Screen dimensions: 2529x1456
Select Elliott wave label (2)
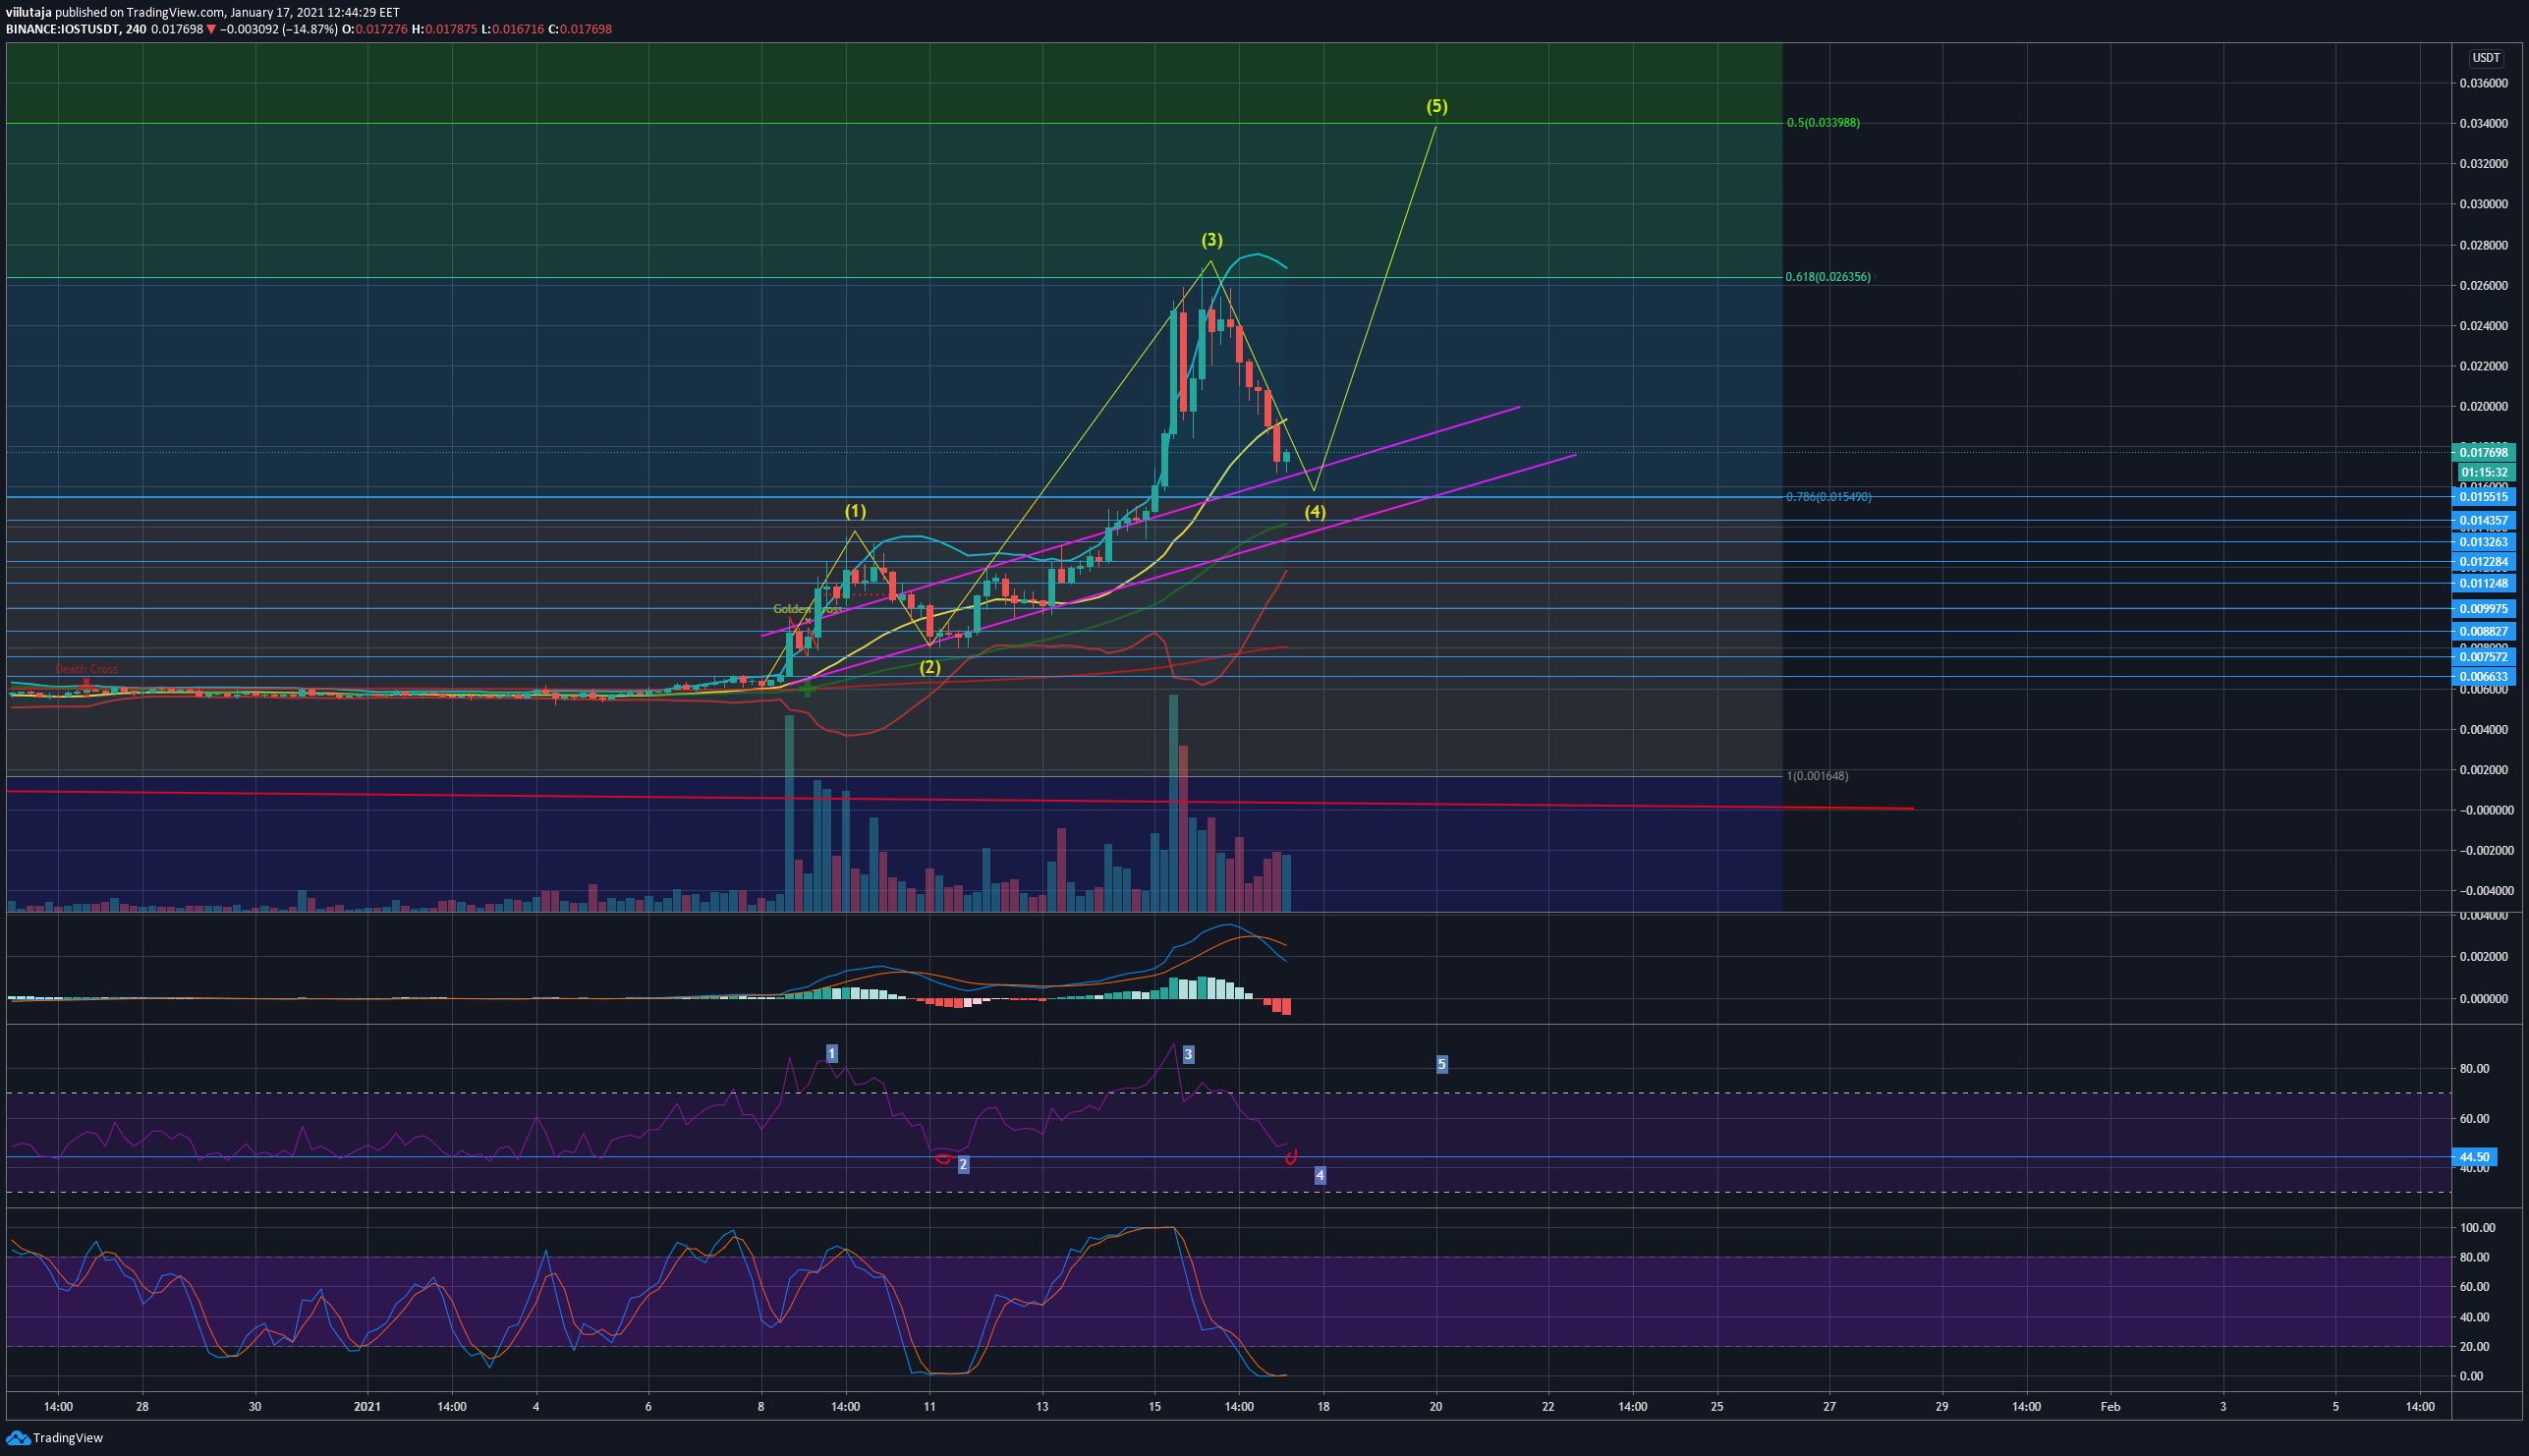point(930,667)
